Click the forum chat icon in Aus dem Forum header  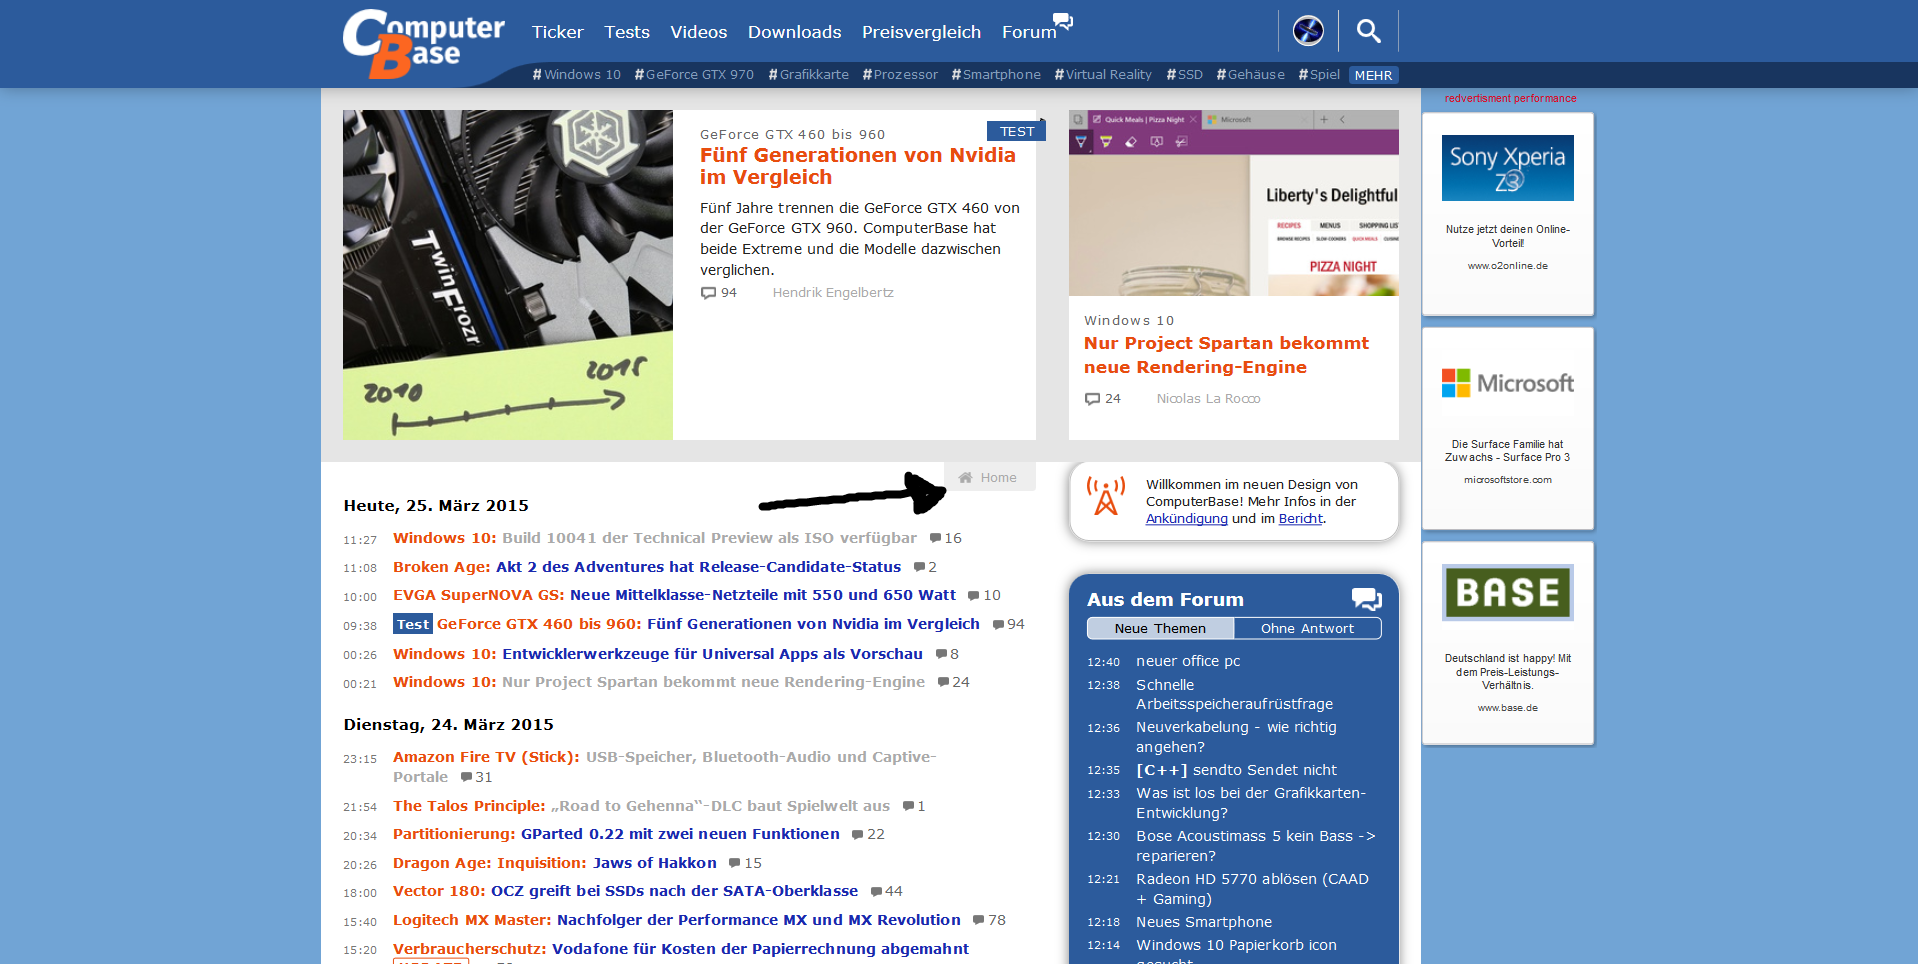[x=1366, y=599]
